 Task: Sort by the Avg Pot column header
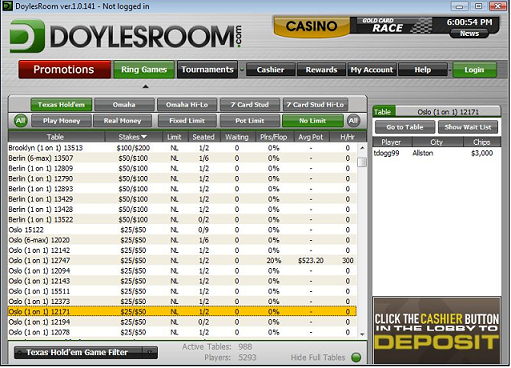(x=311, y=137)
